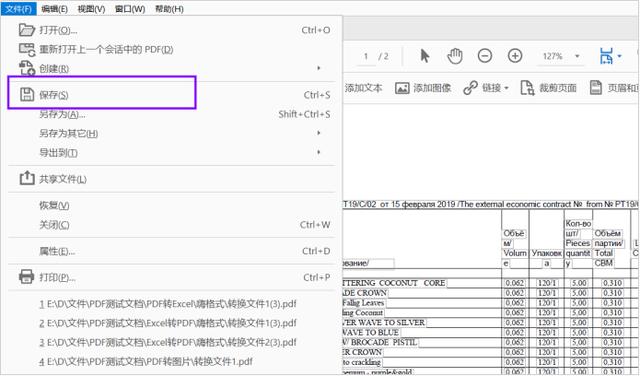Screen dimensions: 640x376
Task: Click the 共享文件(L) share icon
Action: [x=27, y=178]
